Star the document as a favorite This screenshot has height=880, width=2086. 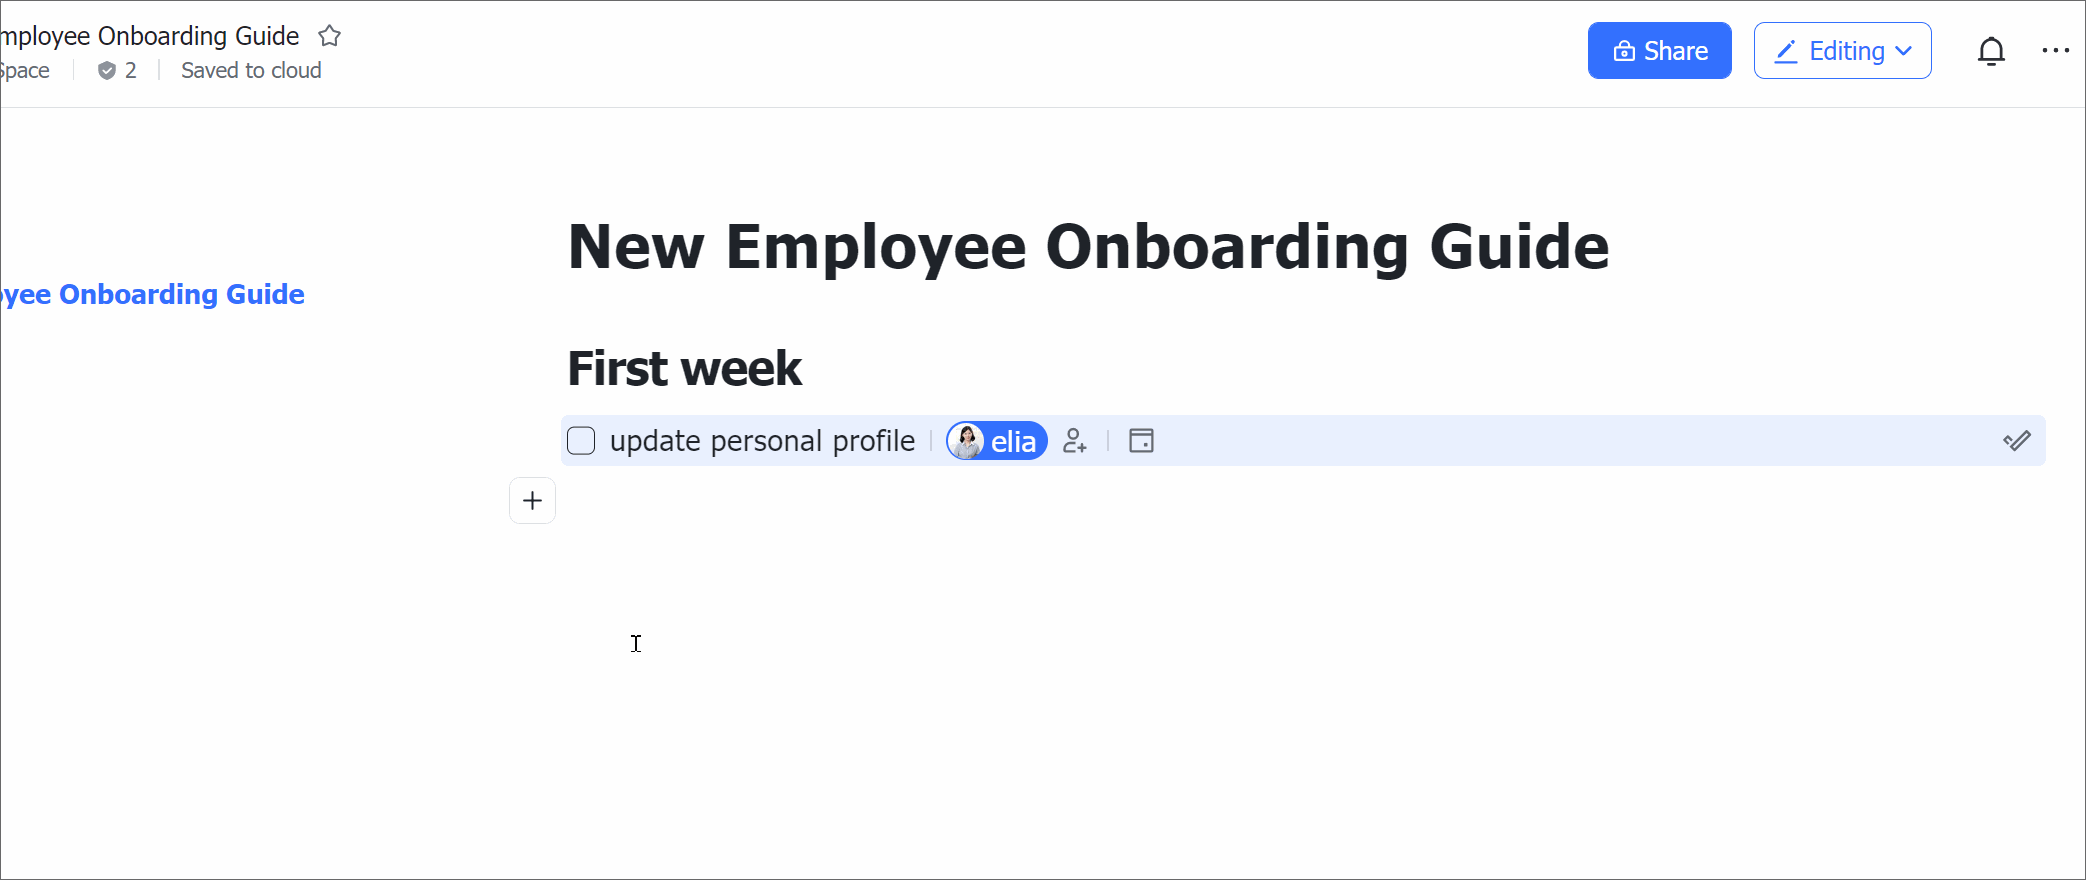(329, 37)
